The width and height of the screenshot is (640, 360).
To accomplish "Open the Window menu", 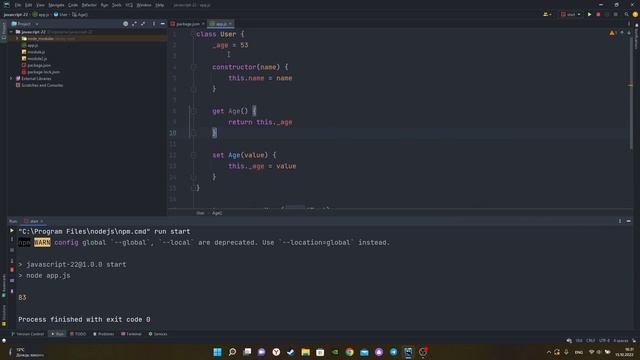I will coord(144,5).
